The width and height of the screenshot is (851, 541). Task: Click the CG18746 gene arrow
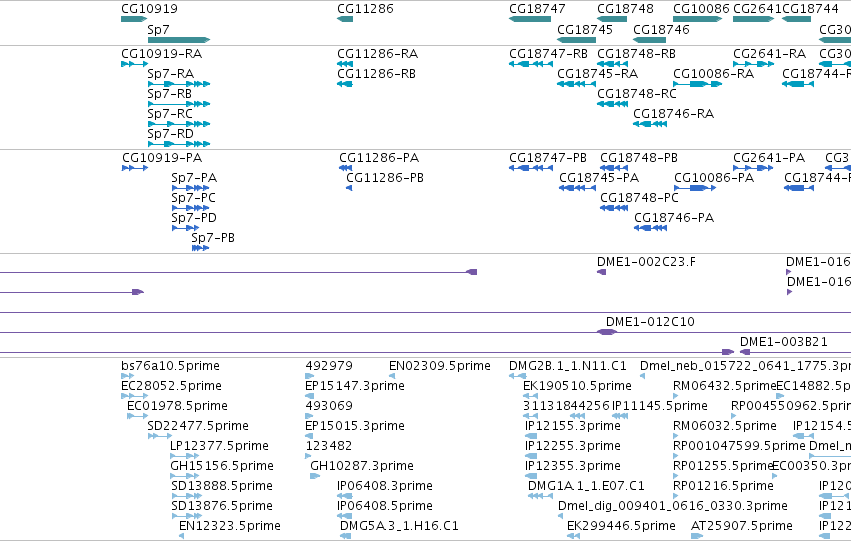[649, 40]
